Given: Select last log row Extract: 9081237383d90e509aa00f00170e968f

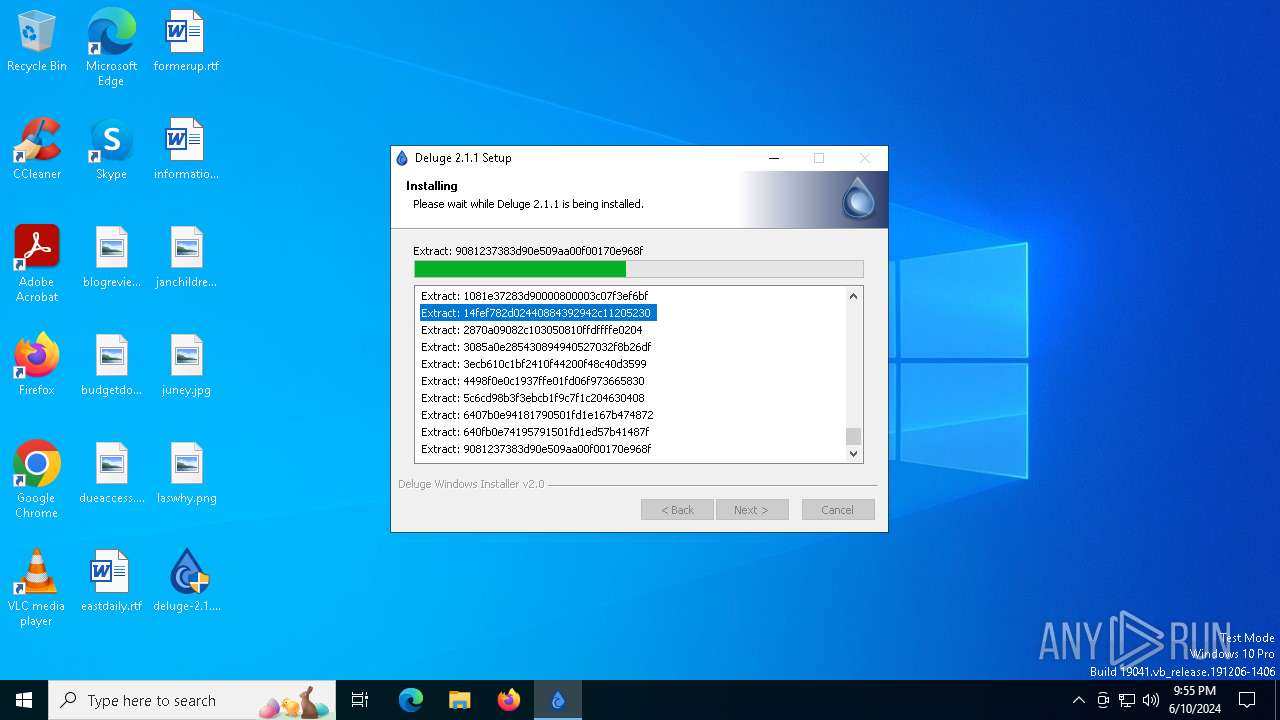Looking at the screenshot, I should click(536, 449).
